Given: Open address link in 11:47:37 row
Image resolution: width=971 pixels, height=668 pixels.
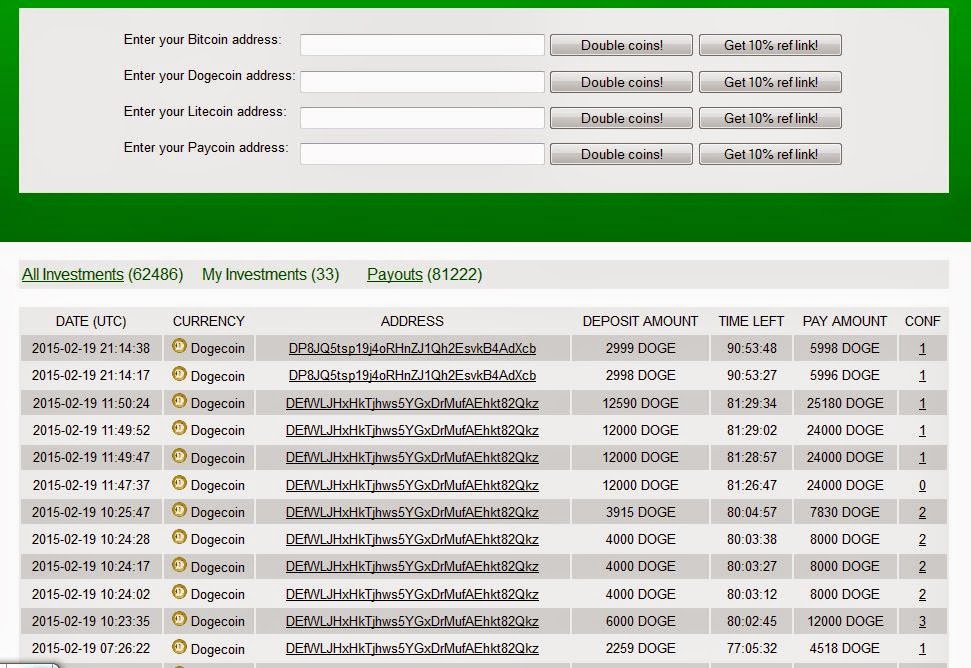Looking at the screenshot, I should pos(412,485).
